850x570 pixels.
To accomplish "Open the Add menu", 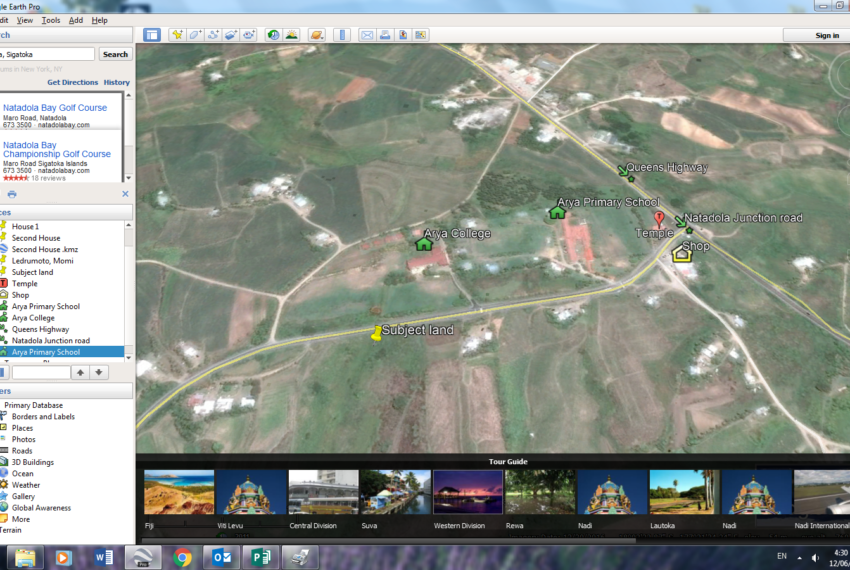I will [x=76, y=20].
